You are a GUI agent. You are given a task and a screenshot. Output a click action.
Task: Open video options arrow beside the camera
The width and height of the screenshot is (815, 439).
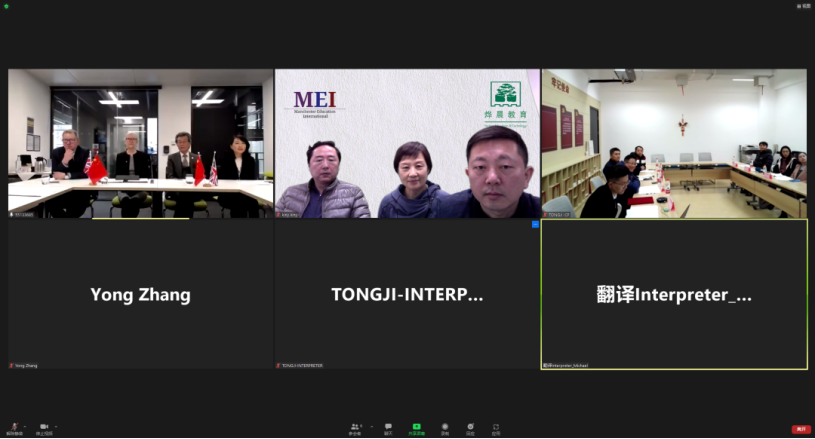coord(56,427)
